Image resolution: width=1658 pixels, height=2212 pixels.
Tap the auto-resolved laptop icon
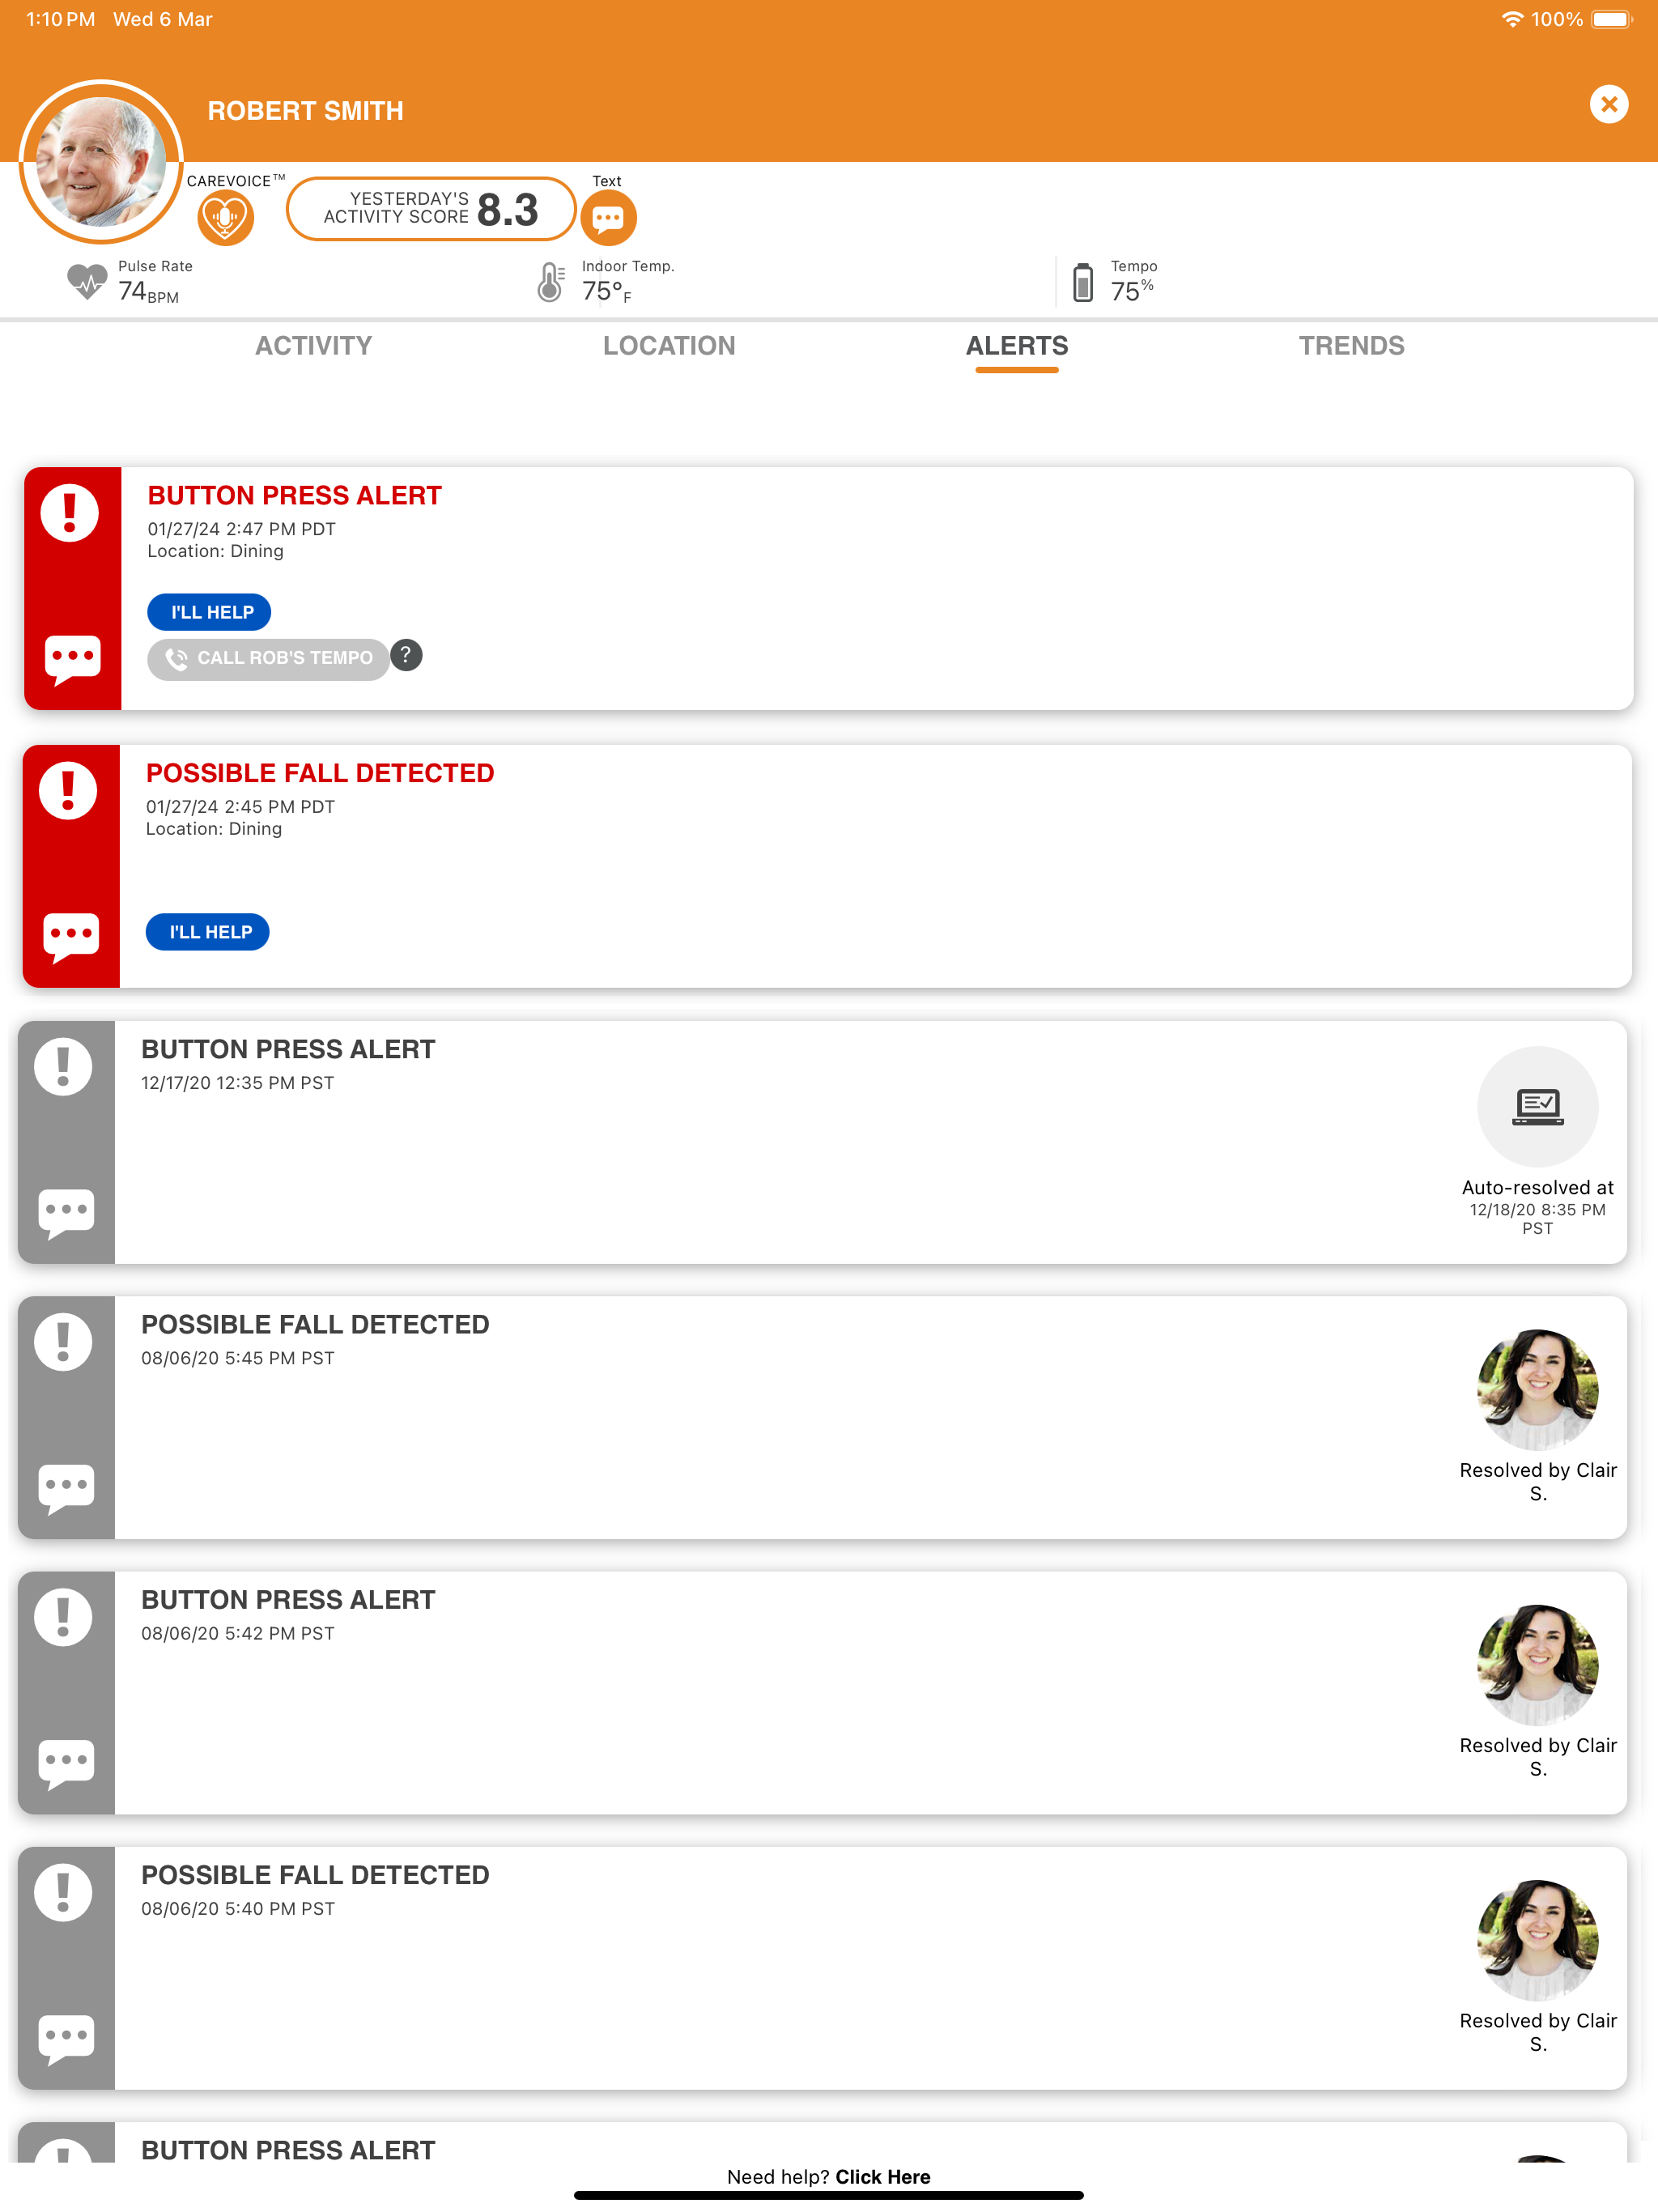click(1537, 1106)
